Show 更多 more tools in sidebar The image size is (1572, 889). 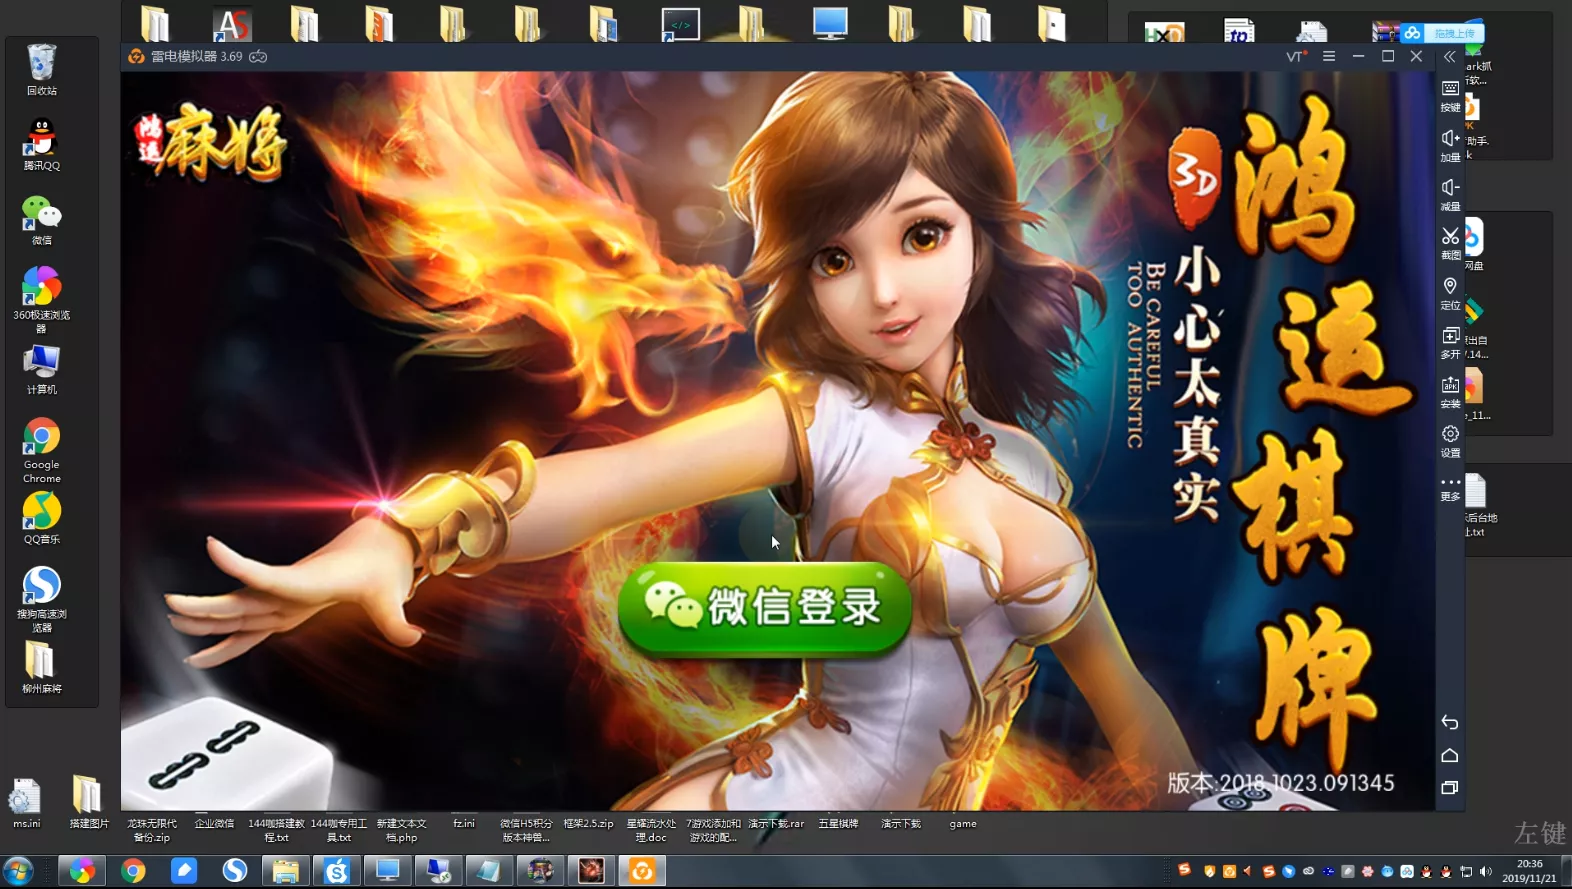pos(1450,489)
